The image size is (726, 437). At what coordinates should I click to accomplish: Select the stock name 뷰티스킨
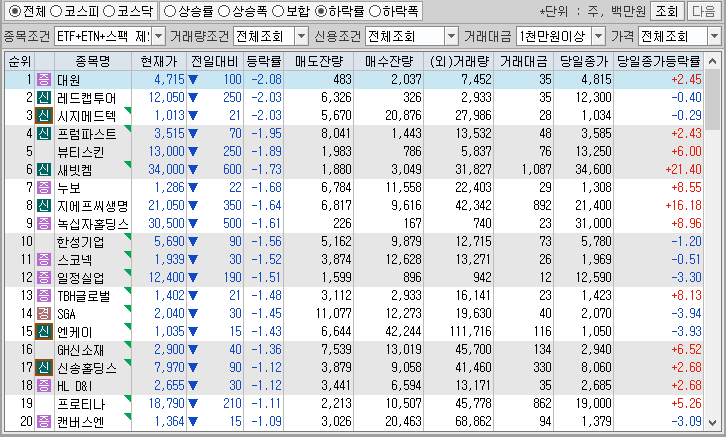point(81,152)
